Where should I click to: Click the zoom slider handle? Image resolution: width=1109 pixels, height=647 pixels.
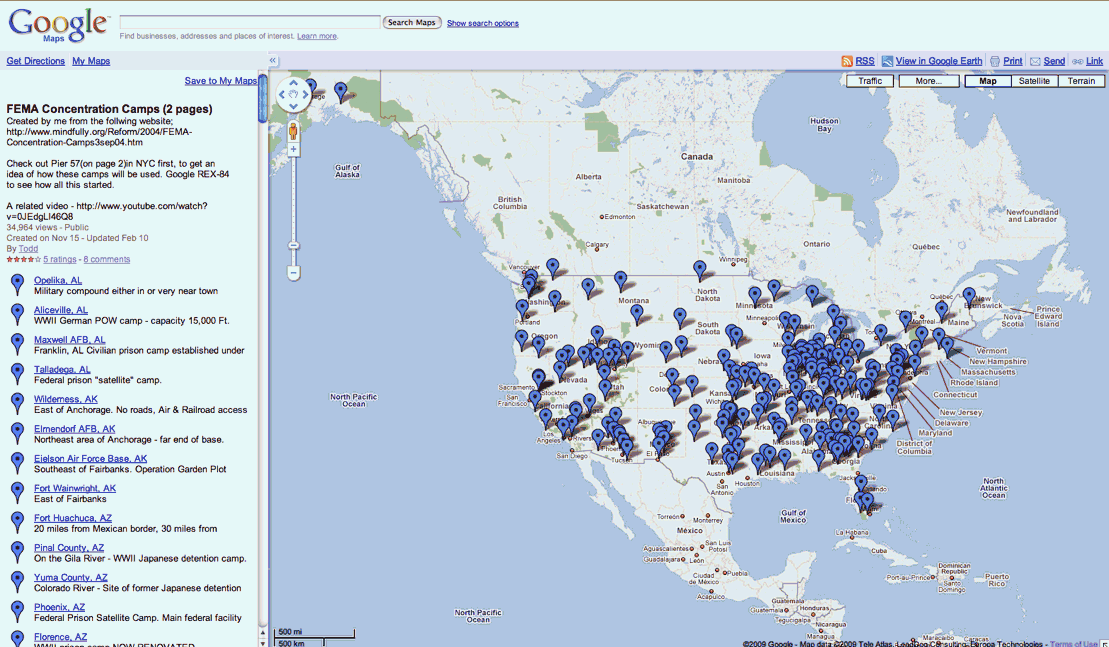294,245
